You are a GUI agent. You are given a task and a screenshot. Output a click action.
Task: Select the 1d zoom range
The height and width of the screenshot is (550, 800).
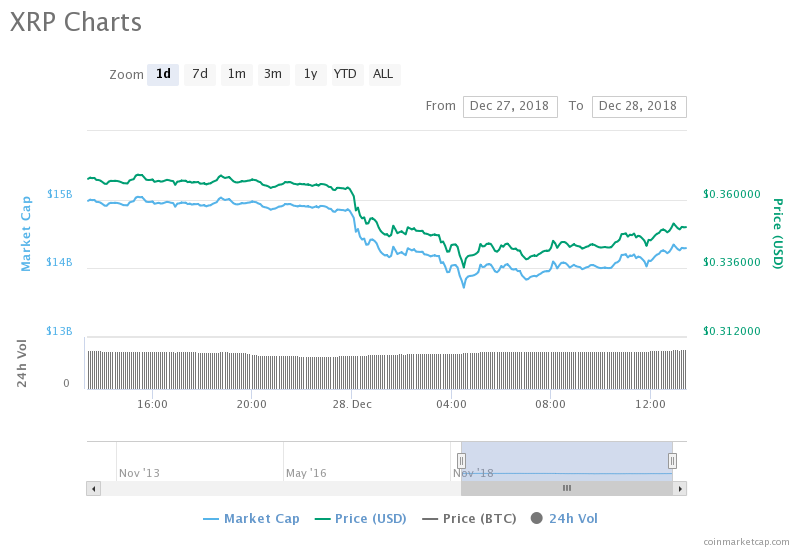[163, 74]
